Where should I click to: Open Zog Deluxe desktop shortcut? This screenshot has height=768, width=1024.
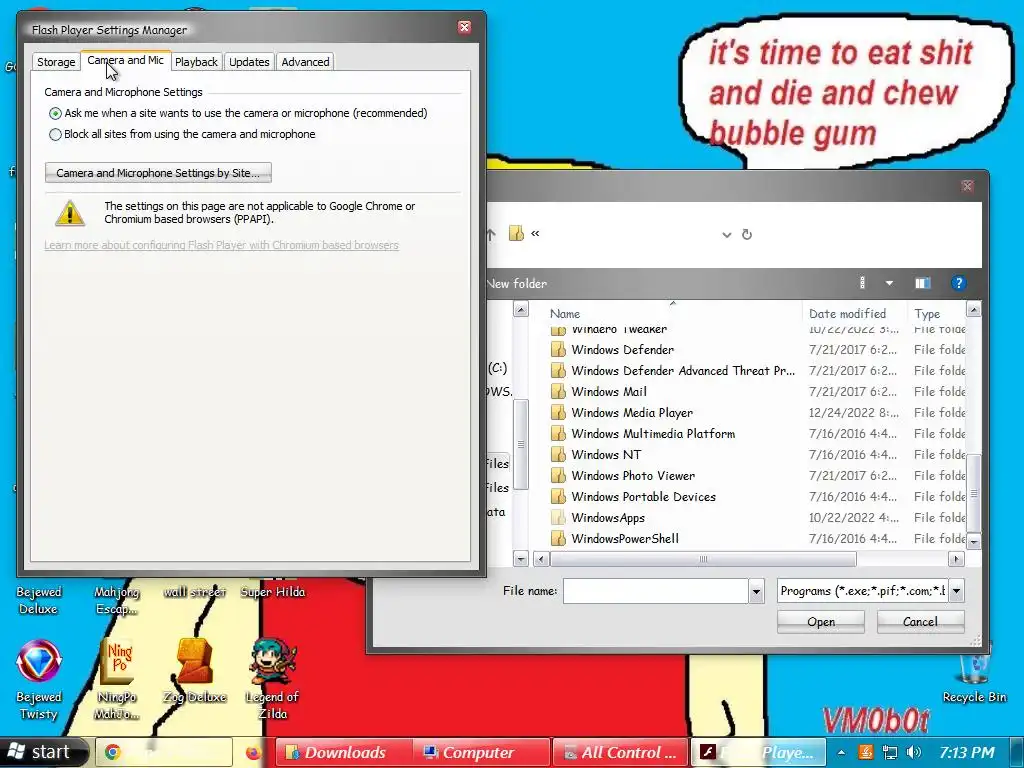click(x=195, y=671)
